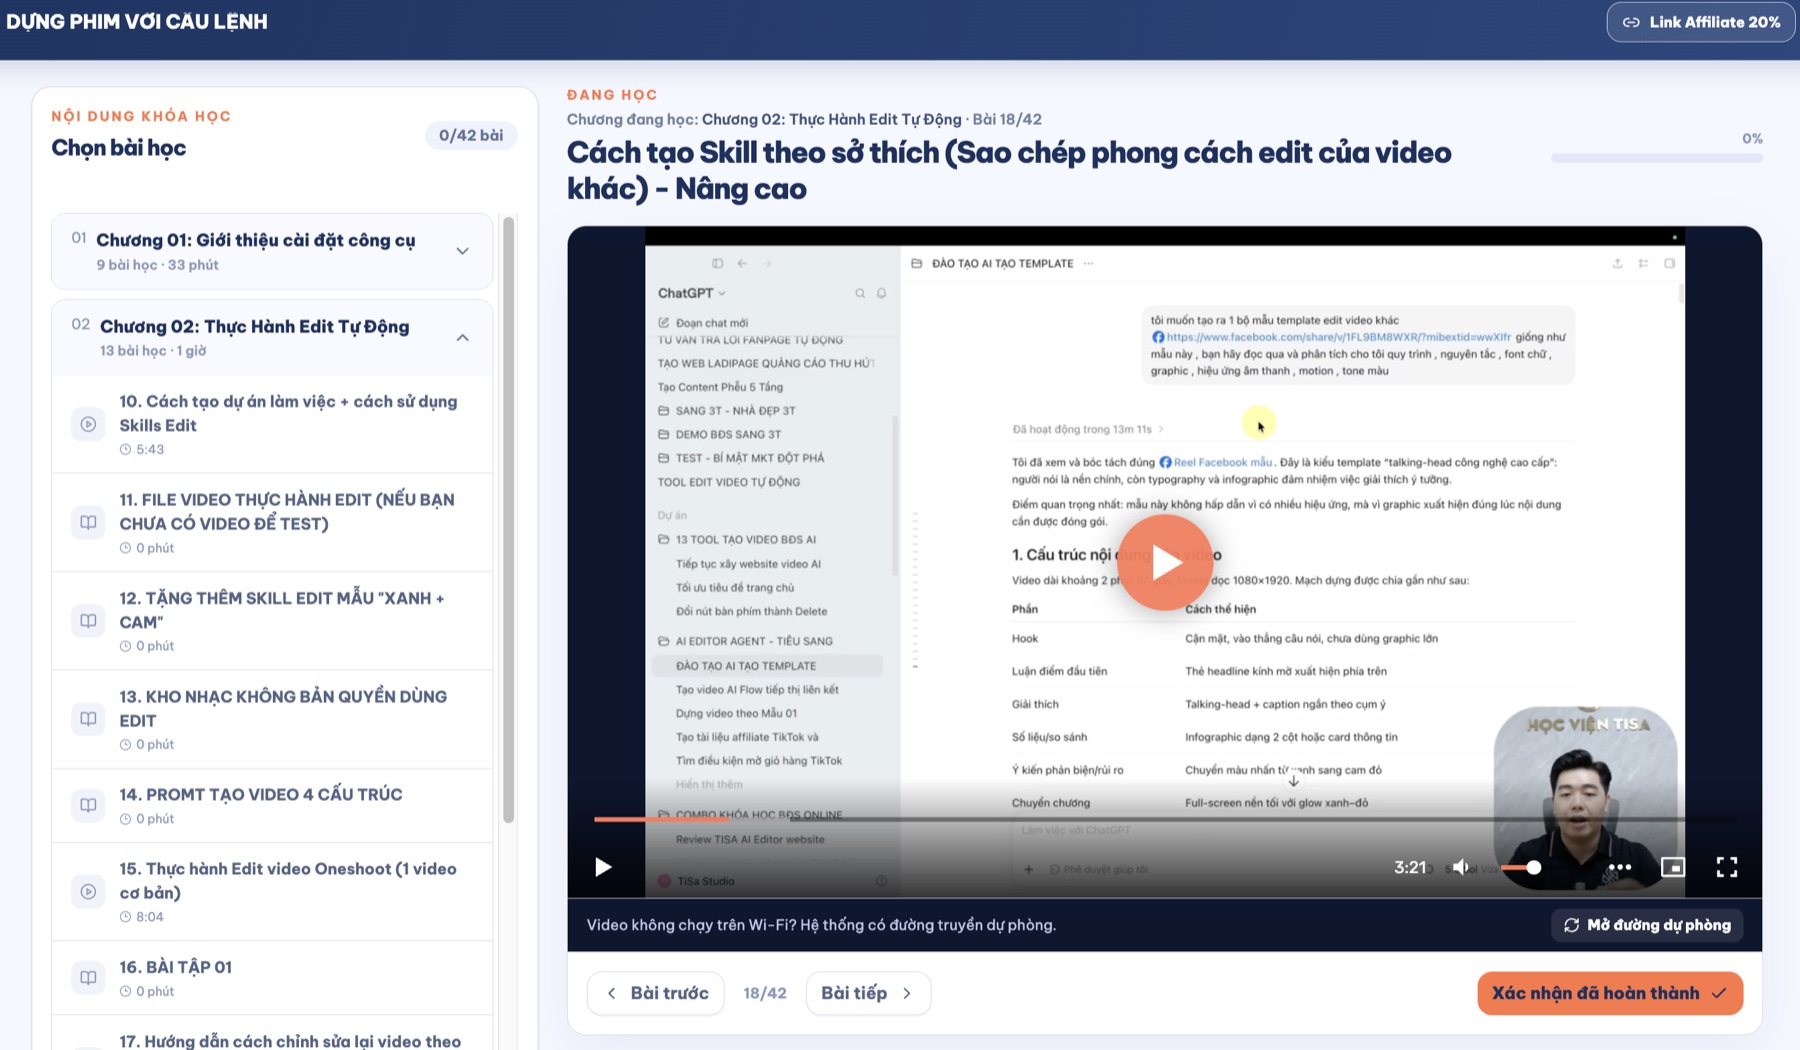
Task: Click the book icon beside lesson 13
Action: coord(88,719)
